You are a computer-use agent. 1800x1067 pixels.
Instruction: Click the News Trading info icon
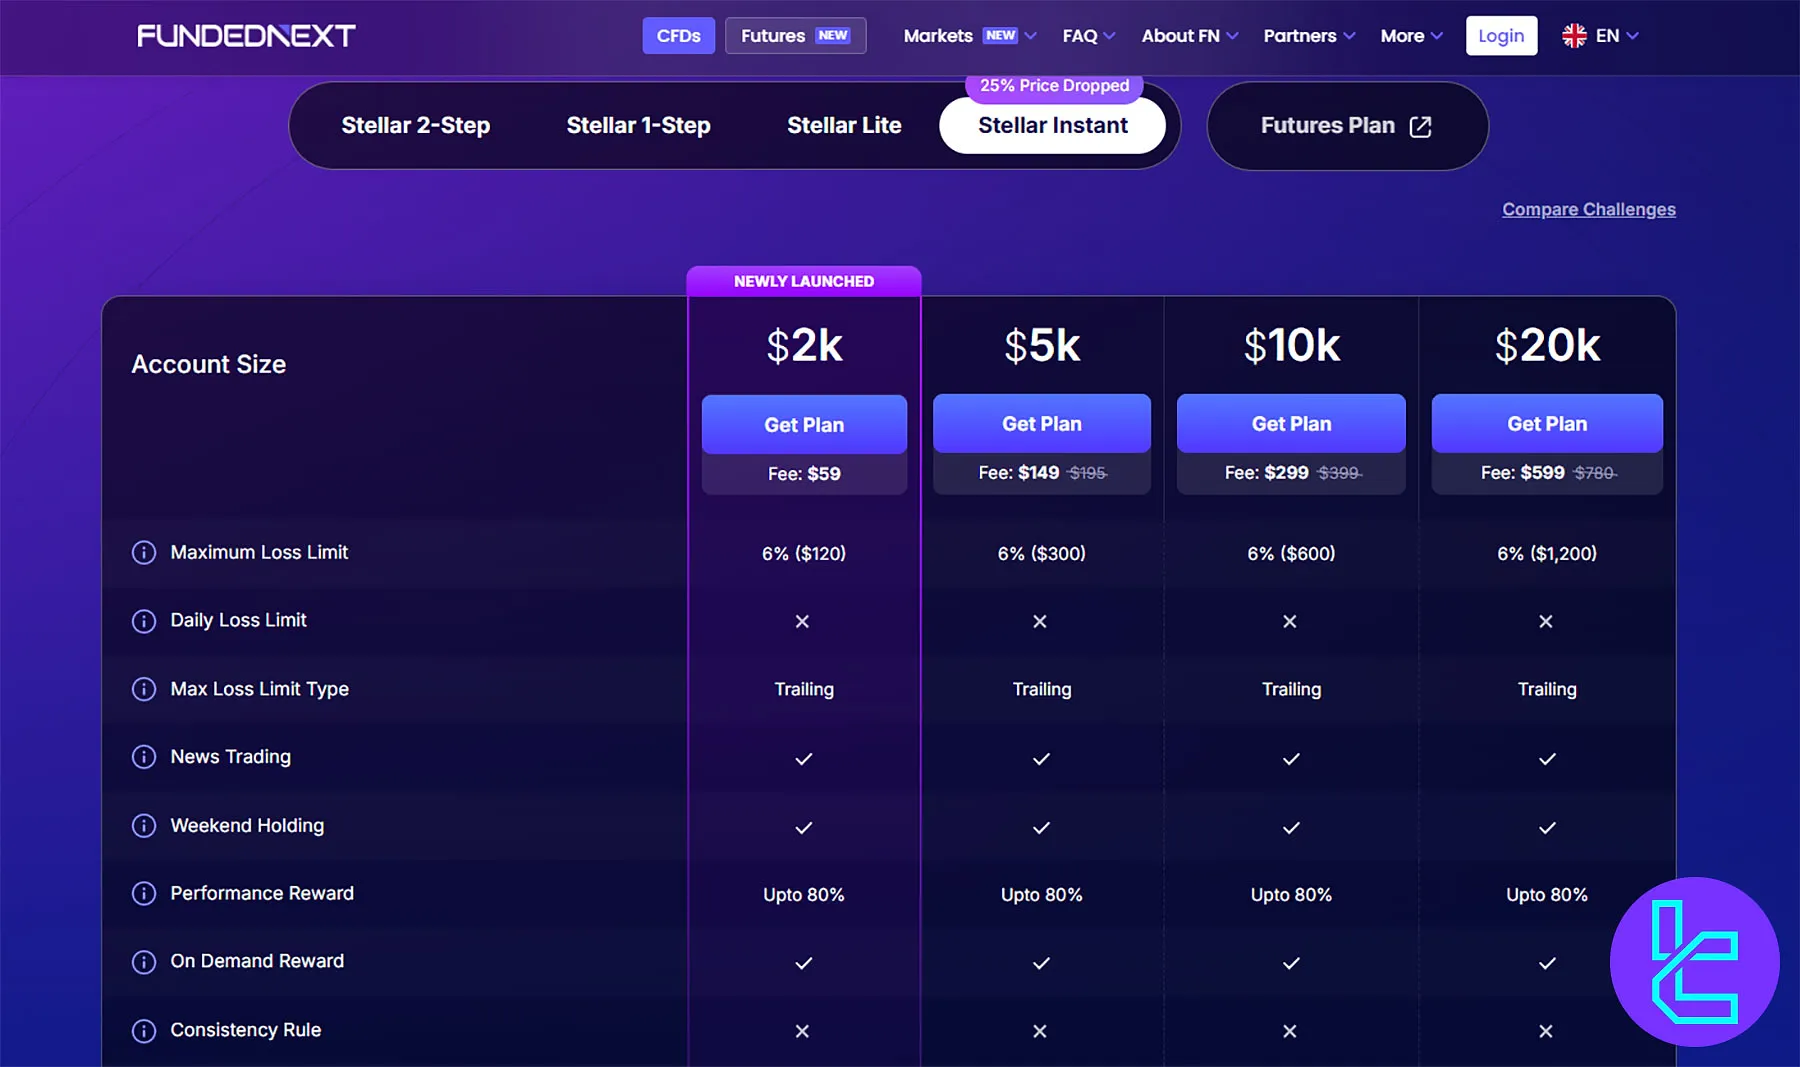pyautogui.click(x=144, y=757)
